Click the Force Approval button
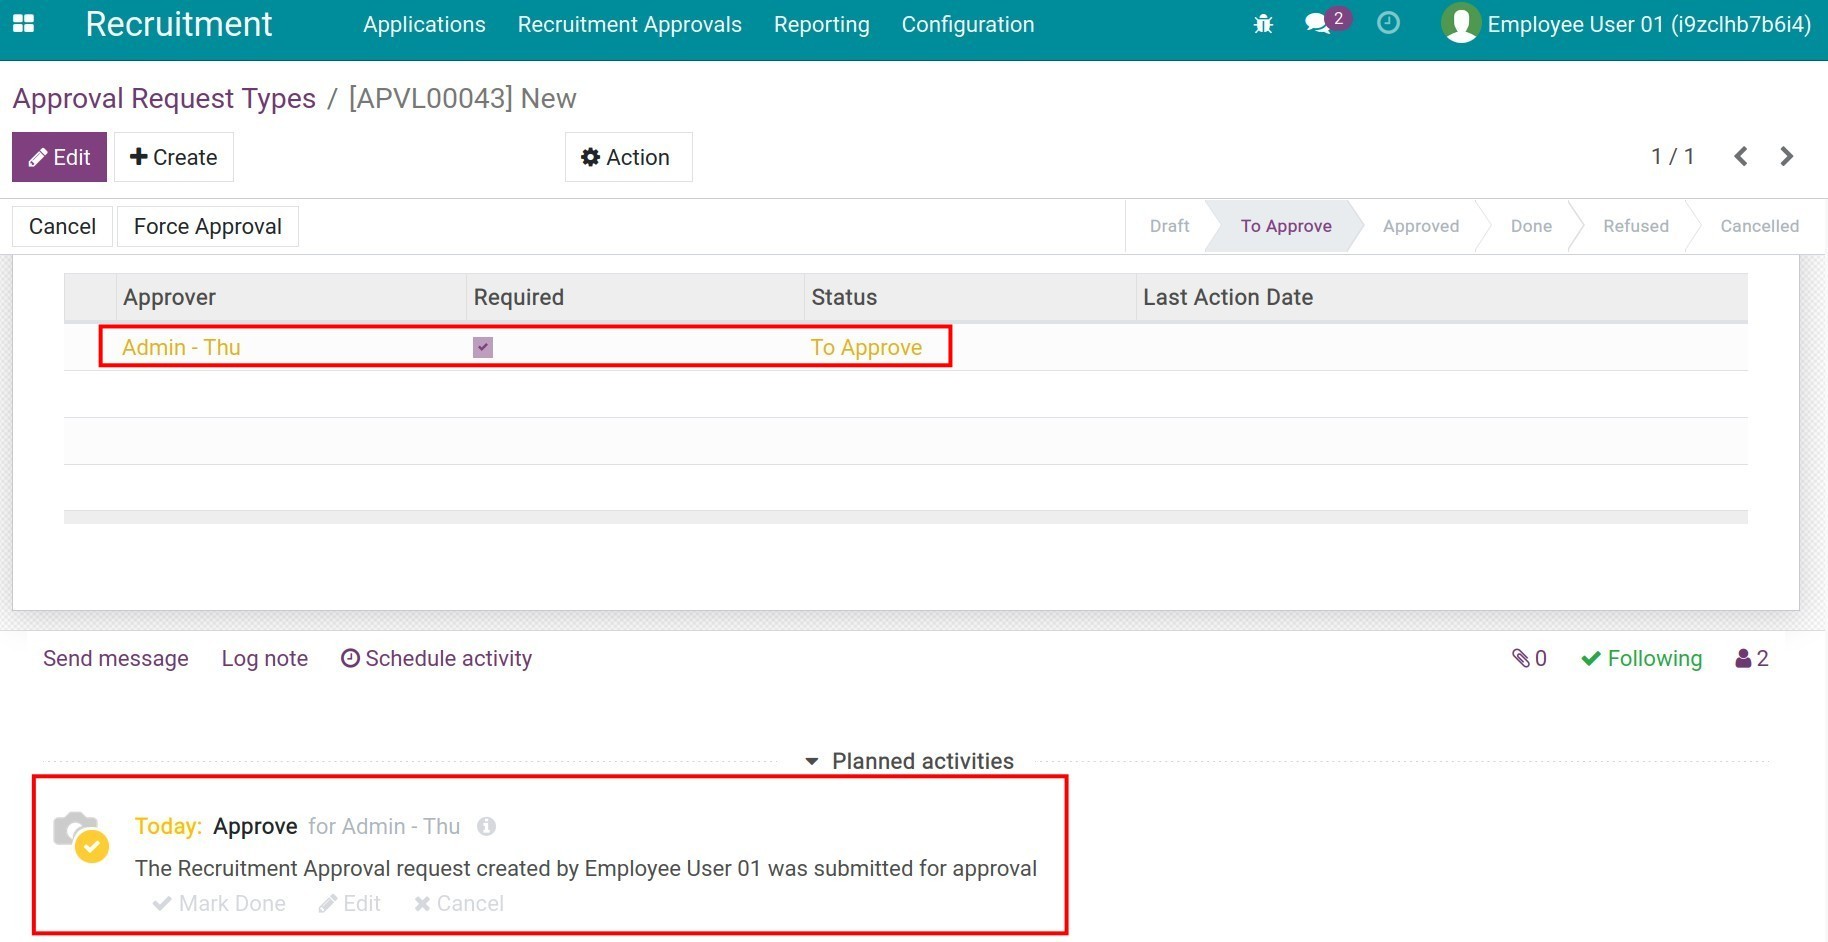Screen dimensions: 1828x942 point(207,226)
